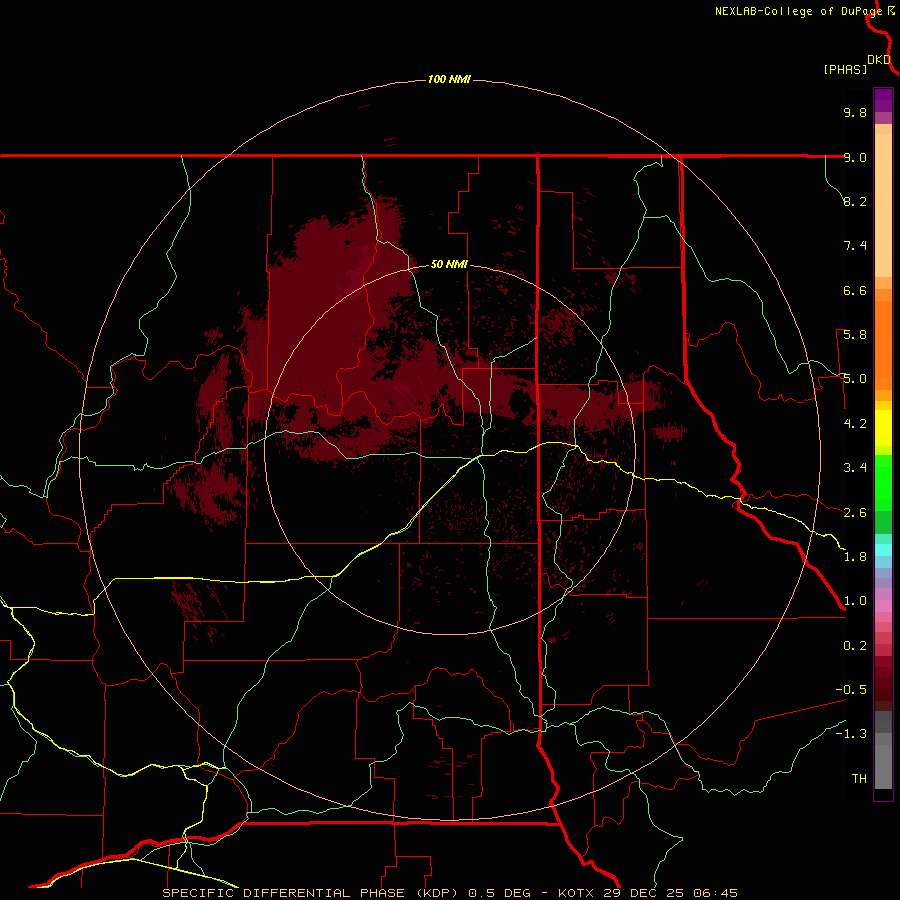Click the 8.2 scale value

855,201
